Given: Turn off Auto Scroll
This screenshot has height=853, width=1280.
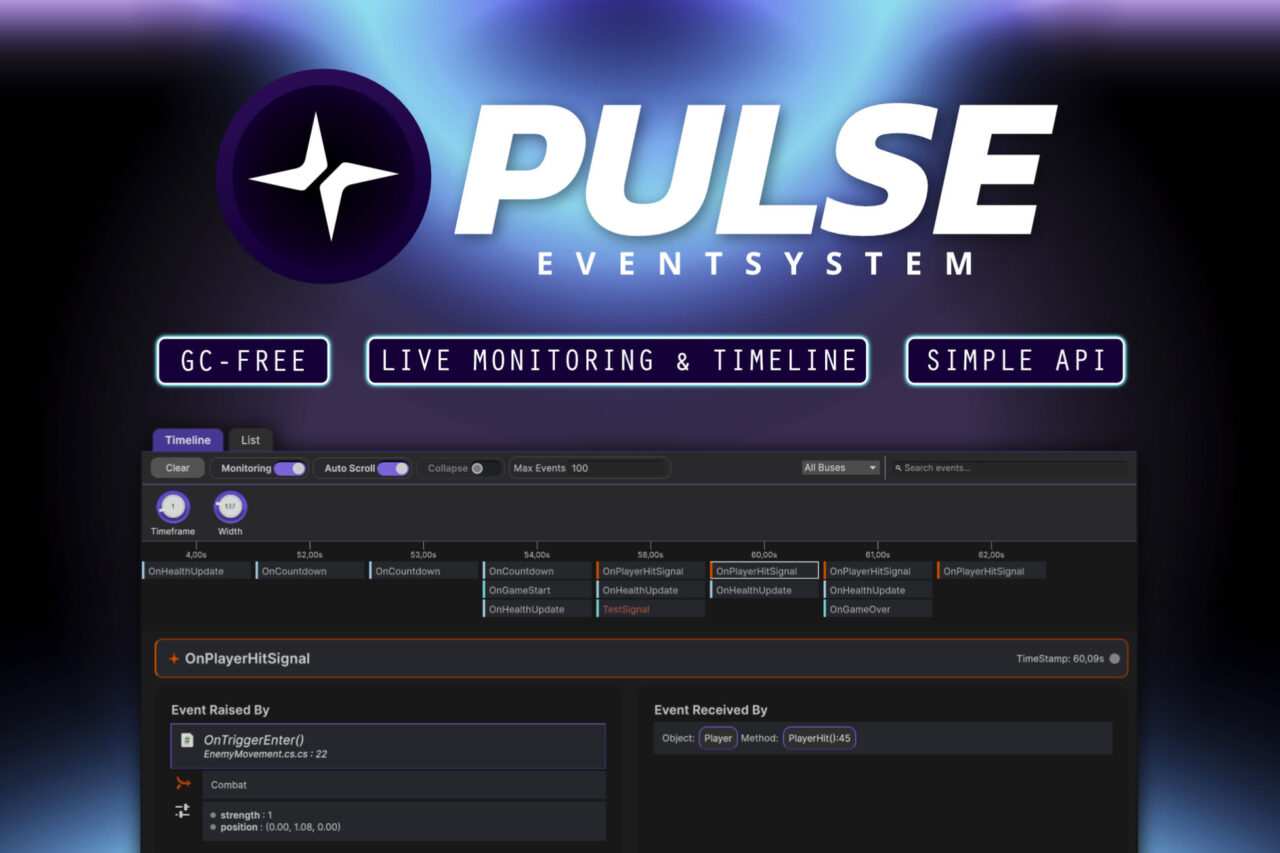Looking at the screenshot, I should pos(391,467).
